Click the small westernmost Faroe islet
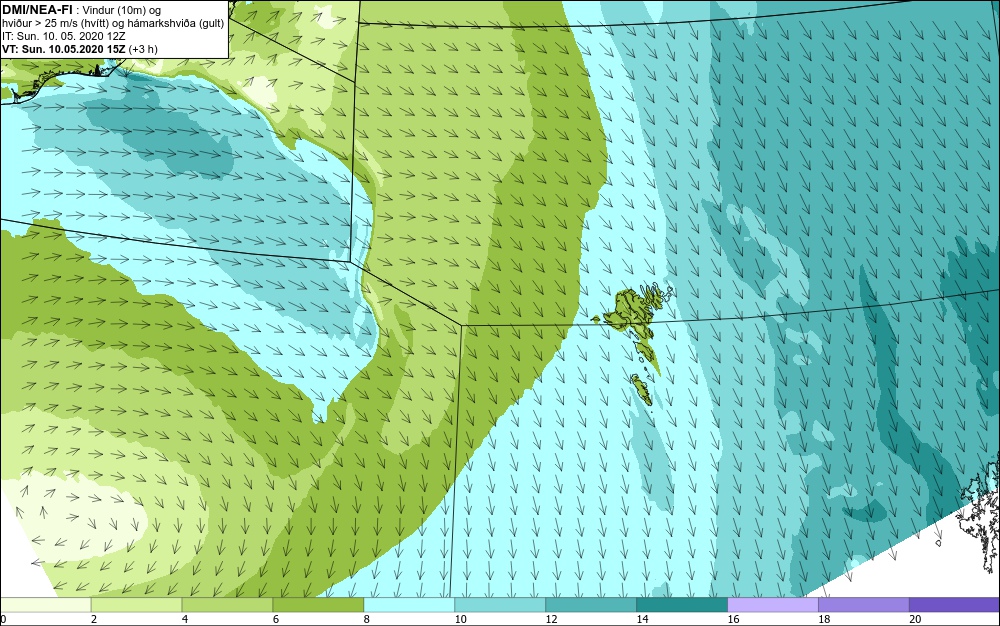This screenshot has height=626, width=1000. coord(596,319)
